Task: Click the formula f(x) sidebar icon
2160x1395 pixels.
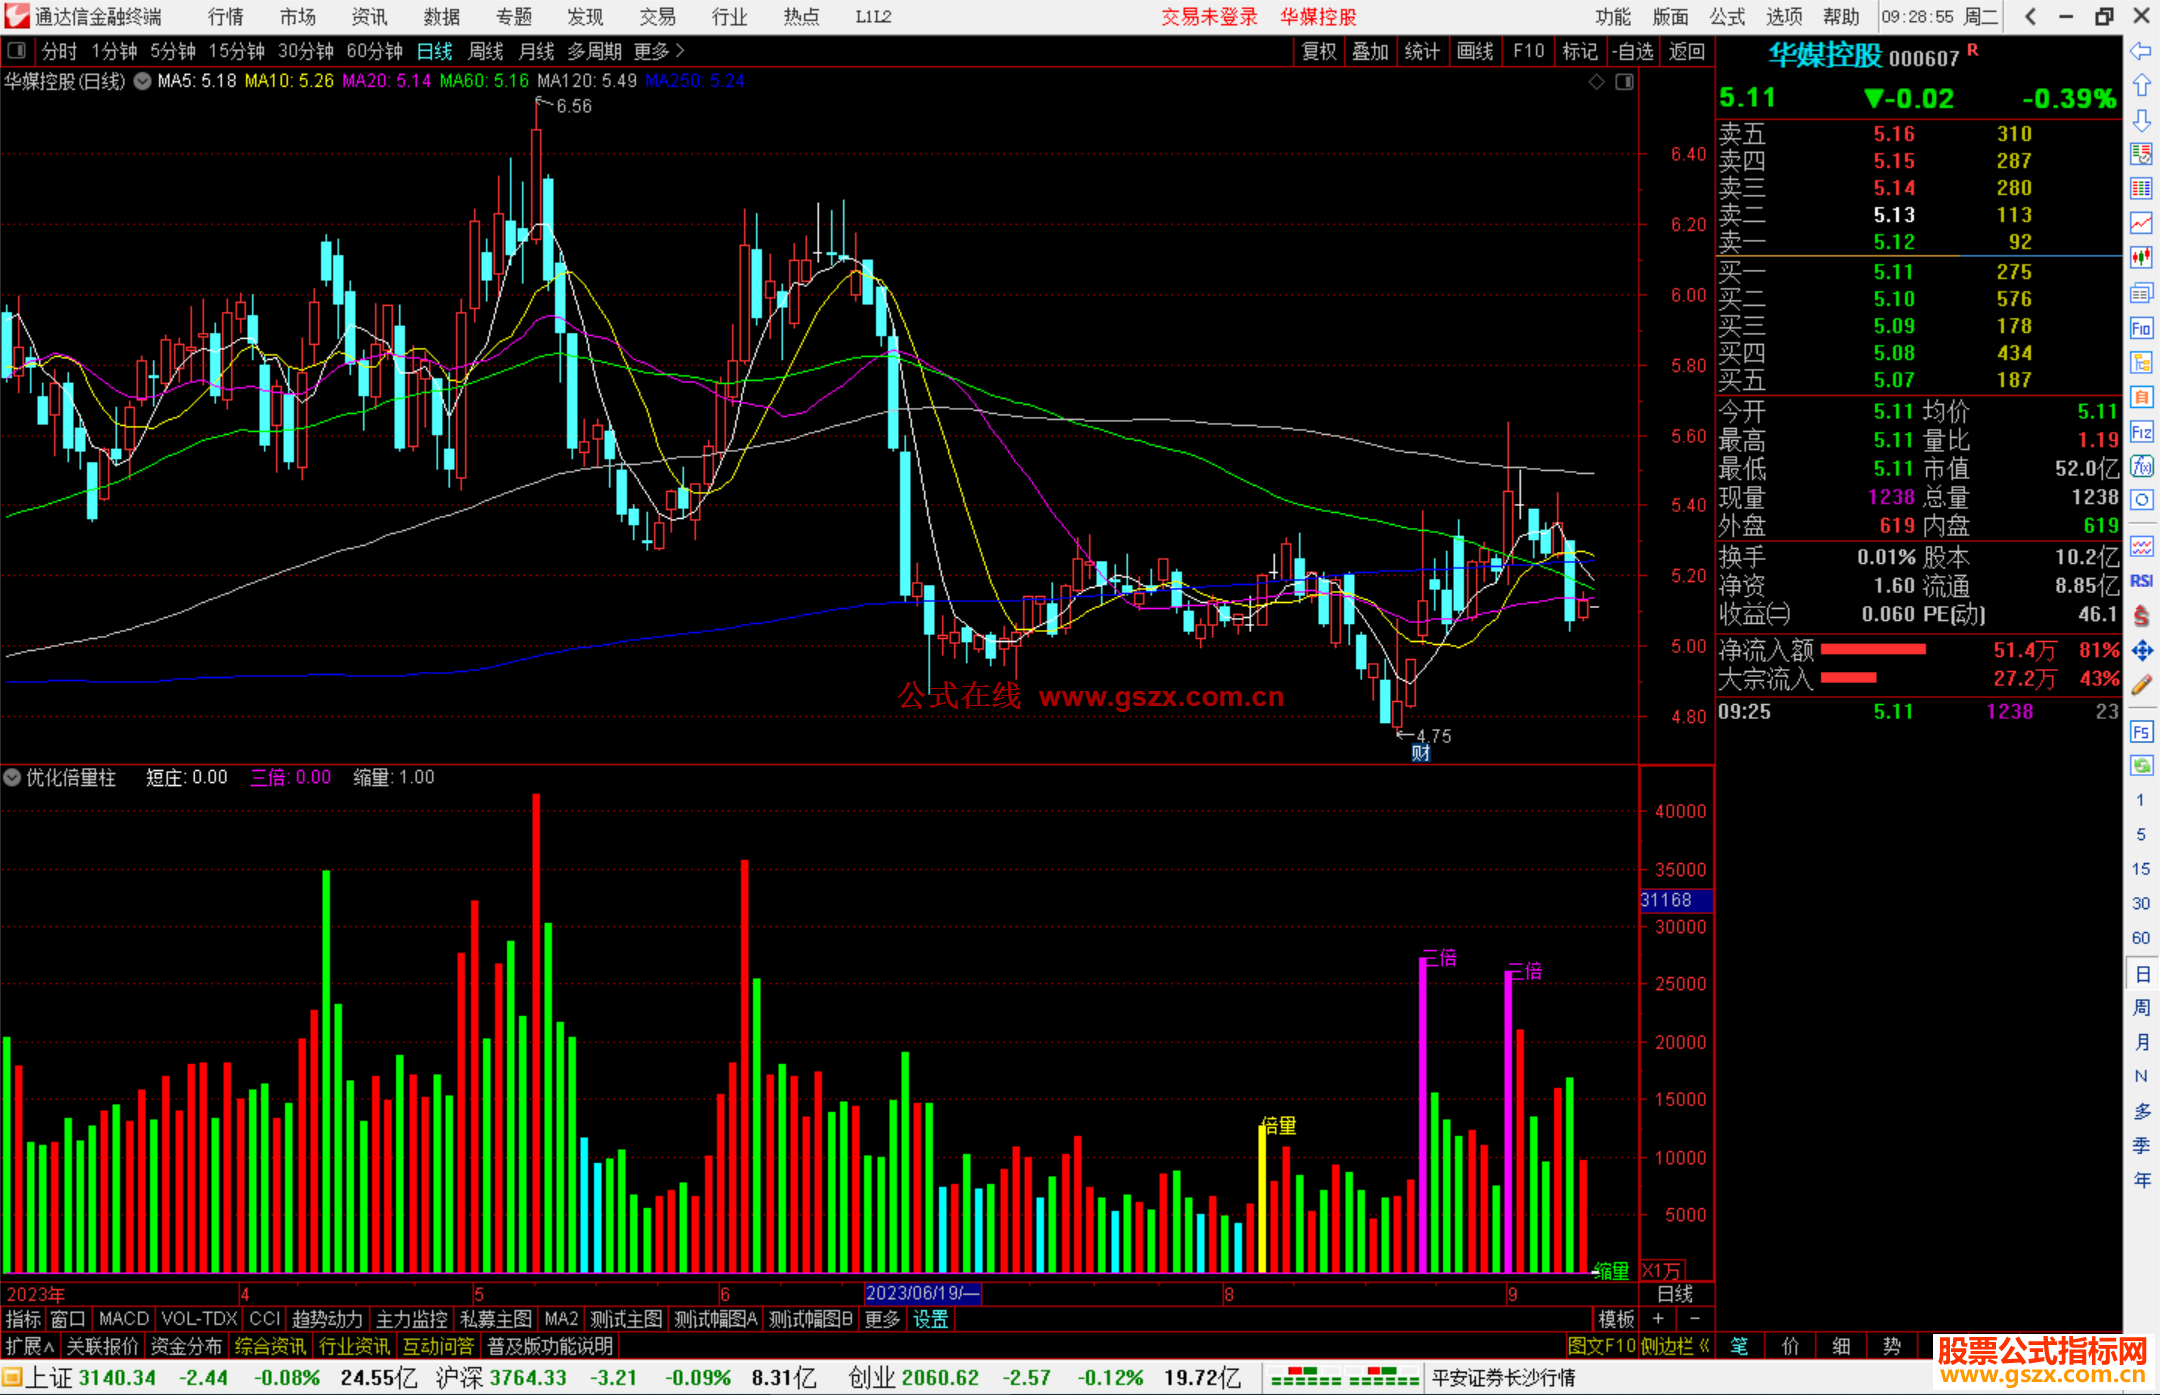Action: click(x=2141, y=466)
